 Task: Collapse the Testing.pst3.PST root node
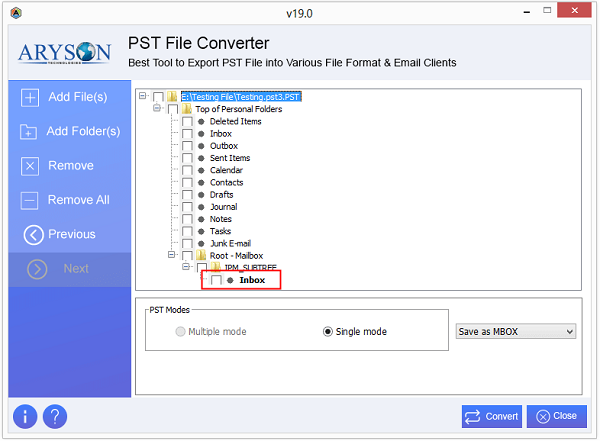[x=143, y=96]
